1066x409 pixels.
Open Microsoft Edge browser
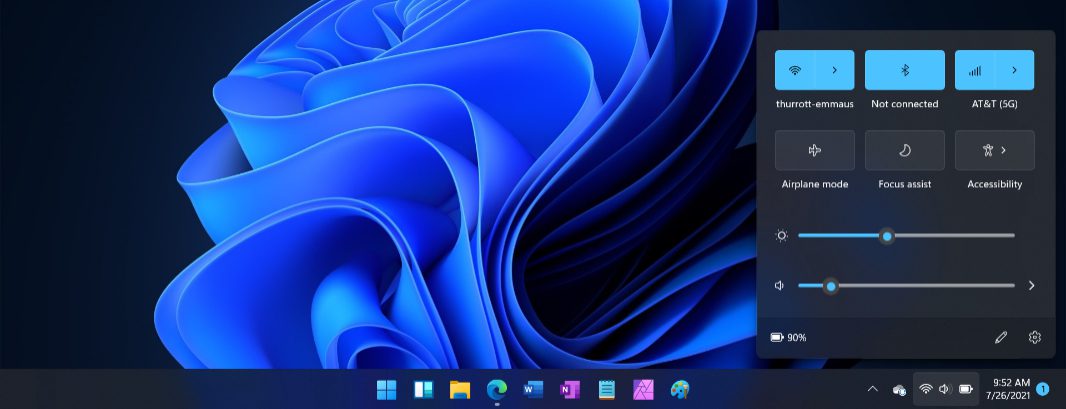pyautogui.click(x=496, y=389)
